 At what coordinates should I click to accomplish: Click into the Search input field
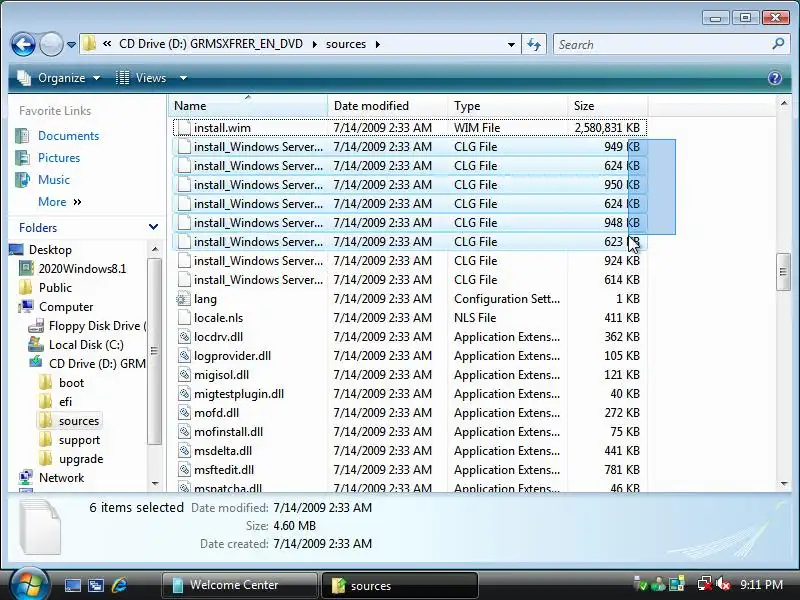pyautogui.click(x=662, y=44)
